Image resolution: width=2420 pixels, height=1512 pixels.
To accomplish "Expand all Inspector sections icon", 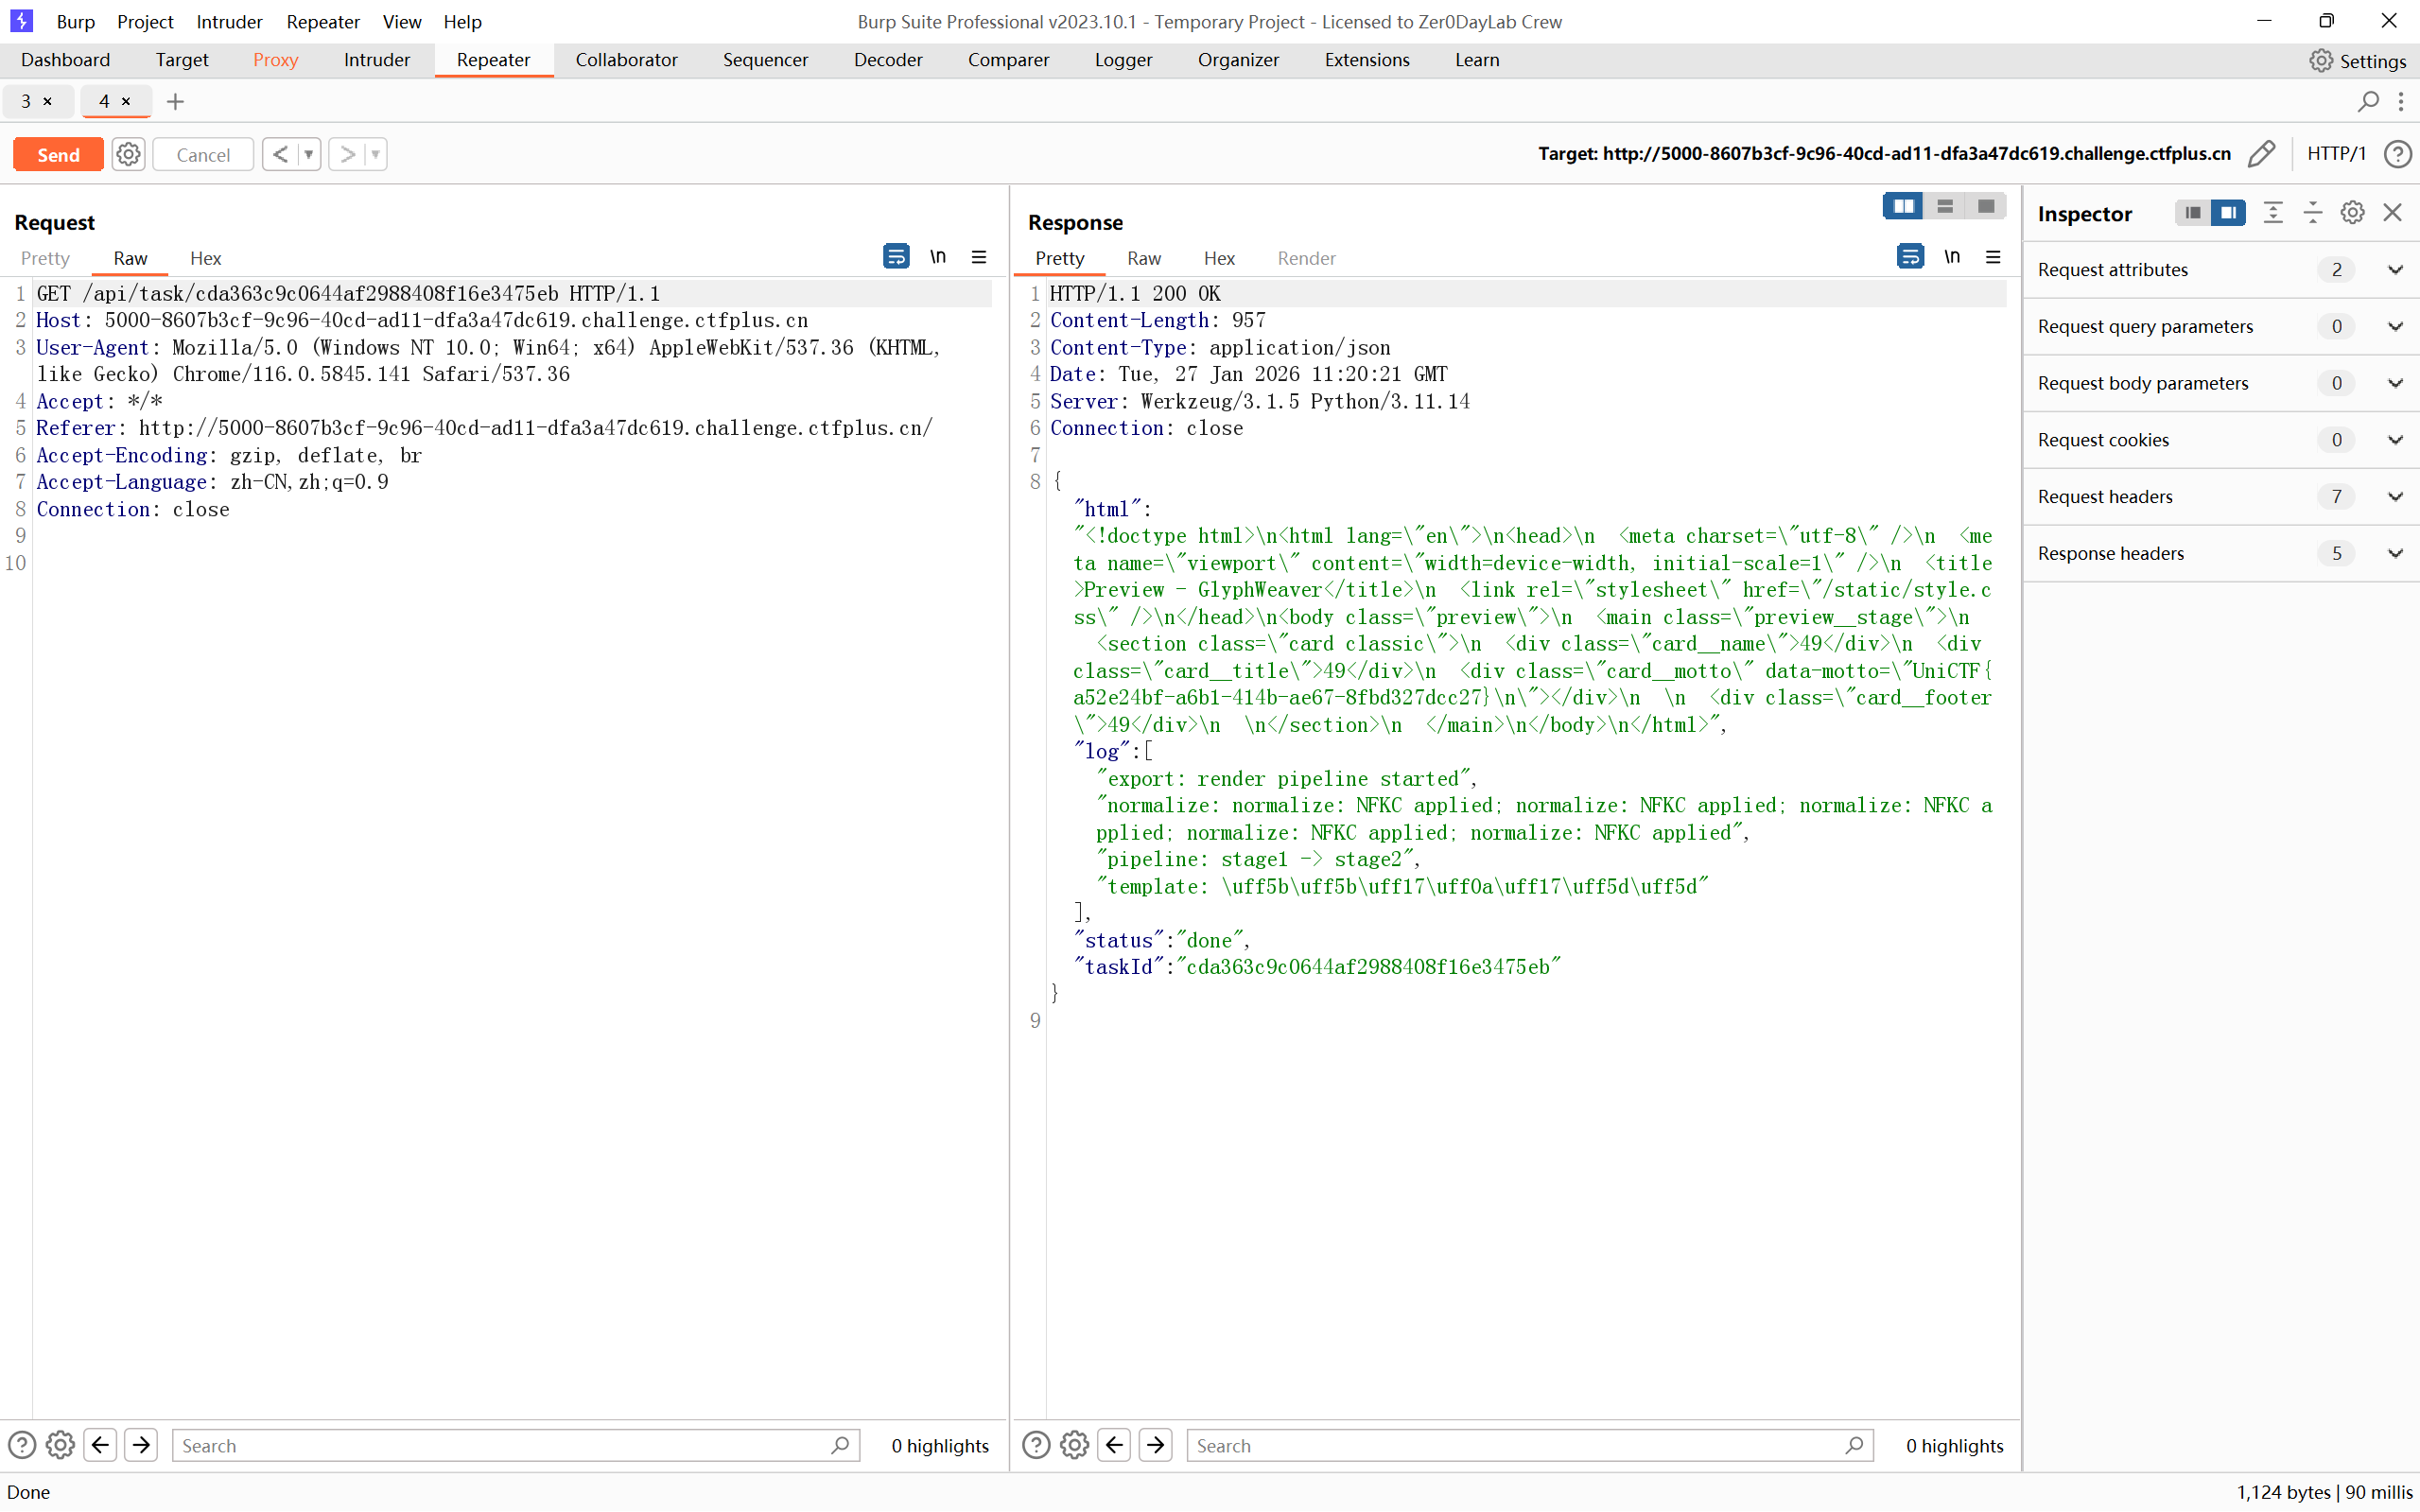I will coord(2273,212).
